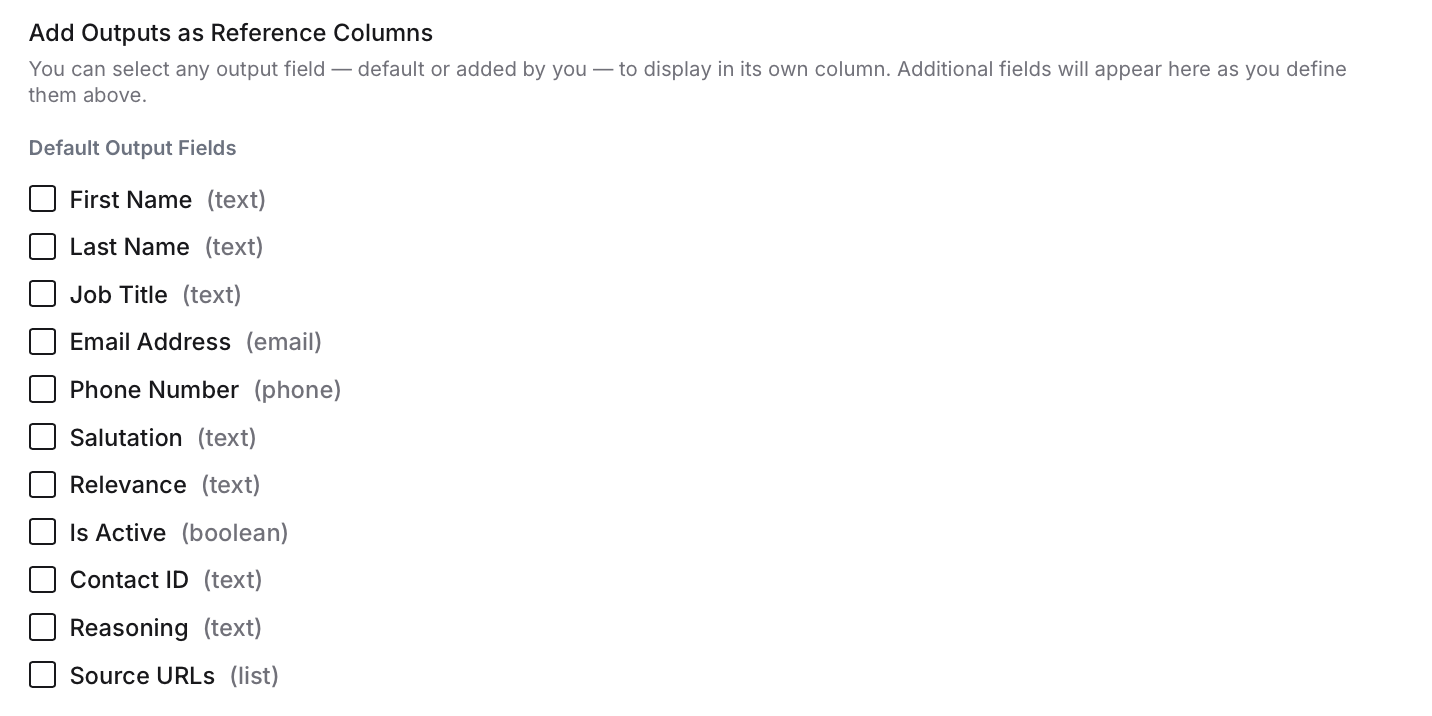The height and width of the screenshot is (716, 1432).
Task: Click the phone type indicator text
Action: coord(297,389)
